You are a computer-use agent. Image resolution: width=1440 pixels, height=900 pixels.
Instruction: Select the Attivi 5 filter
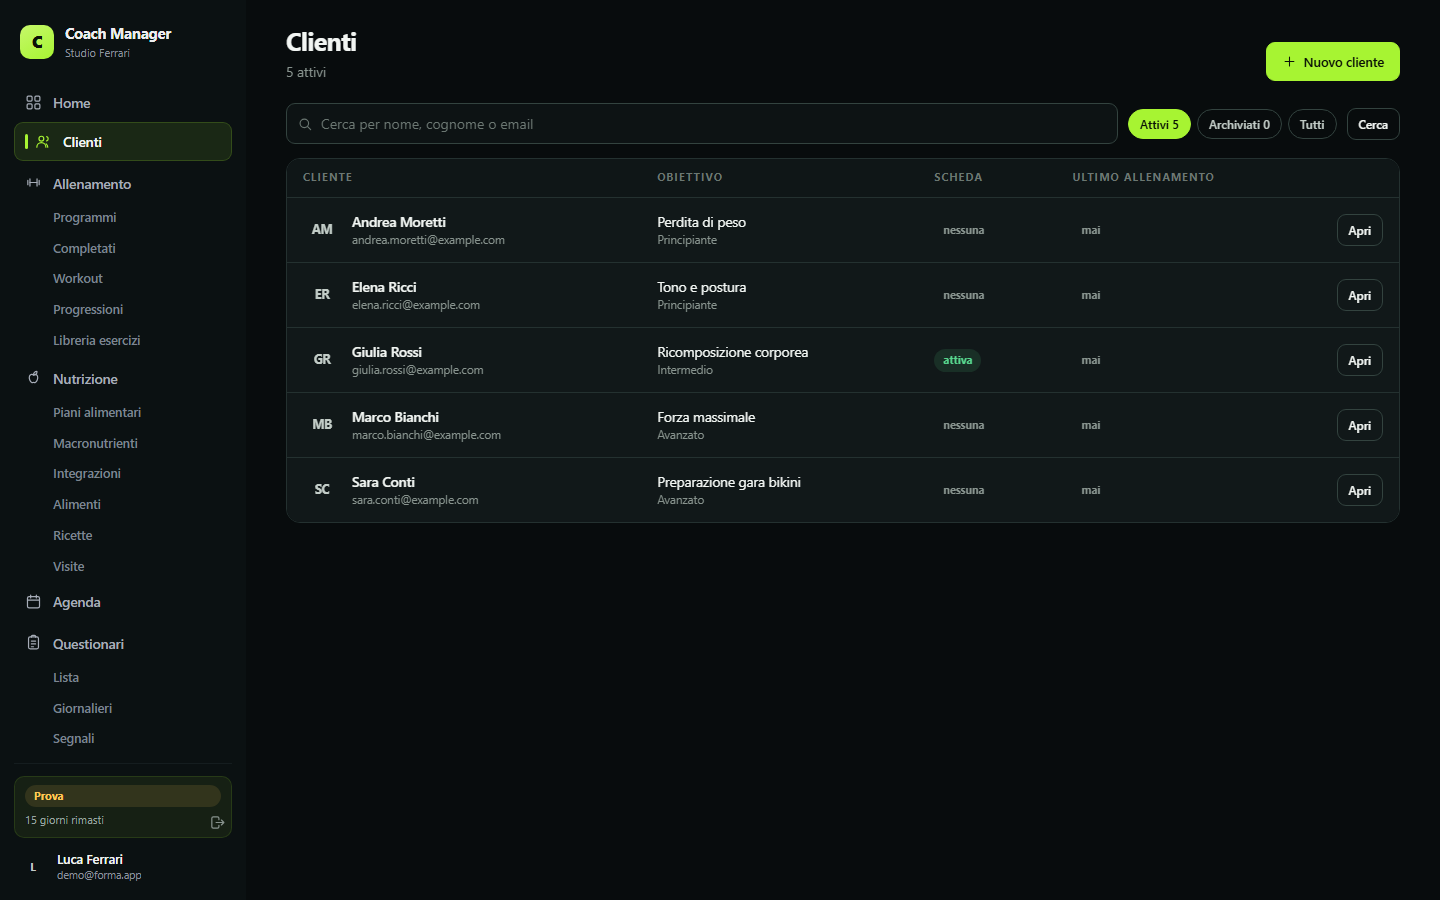pos(1159,124)
